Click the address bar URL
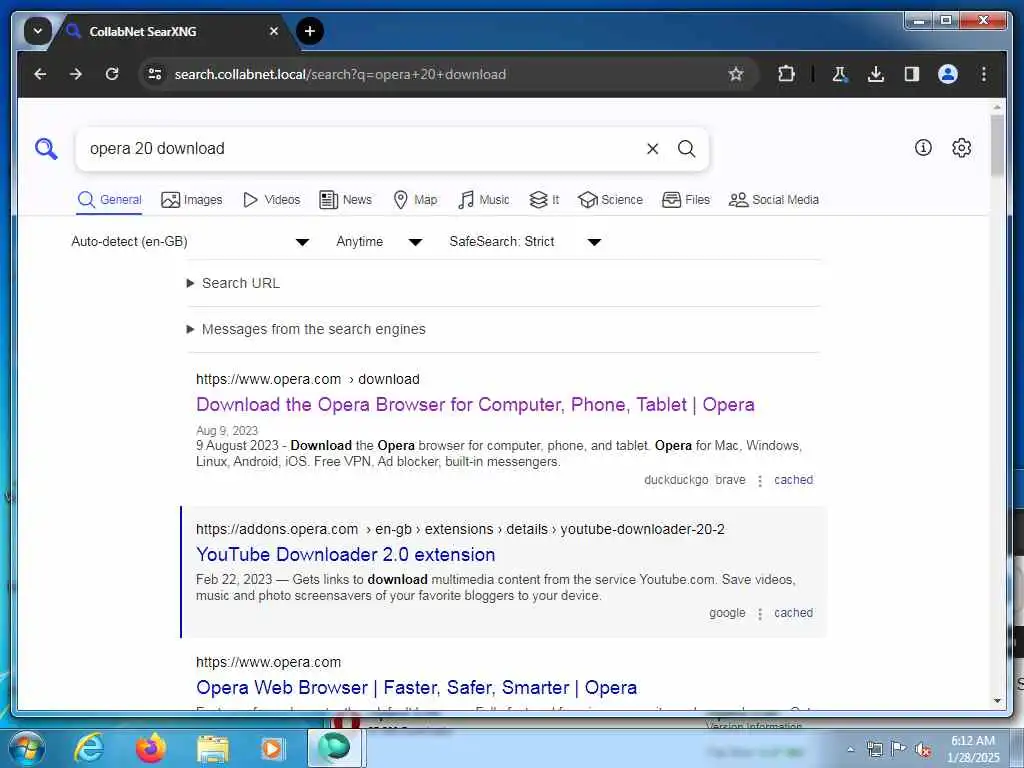Screen dimensions: 1024x768 click(340, 74)
